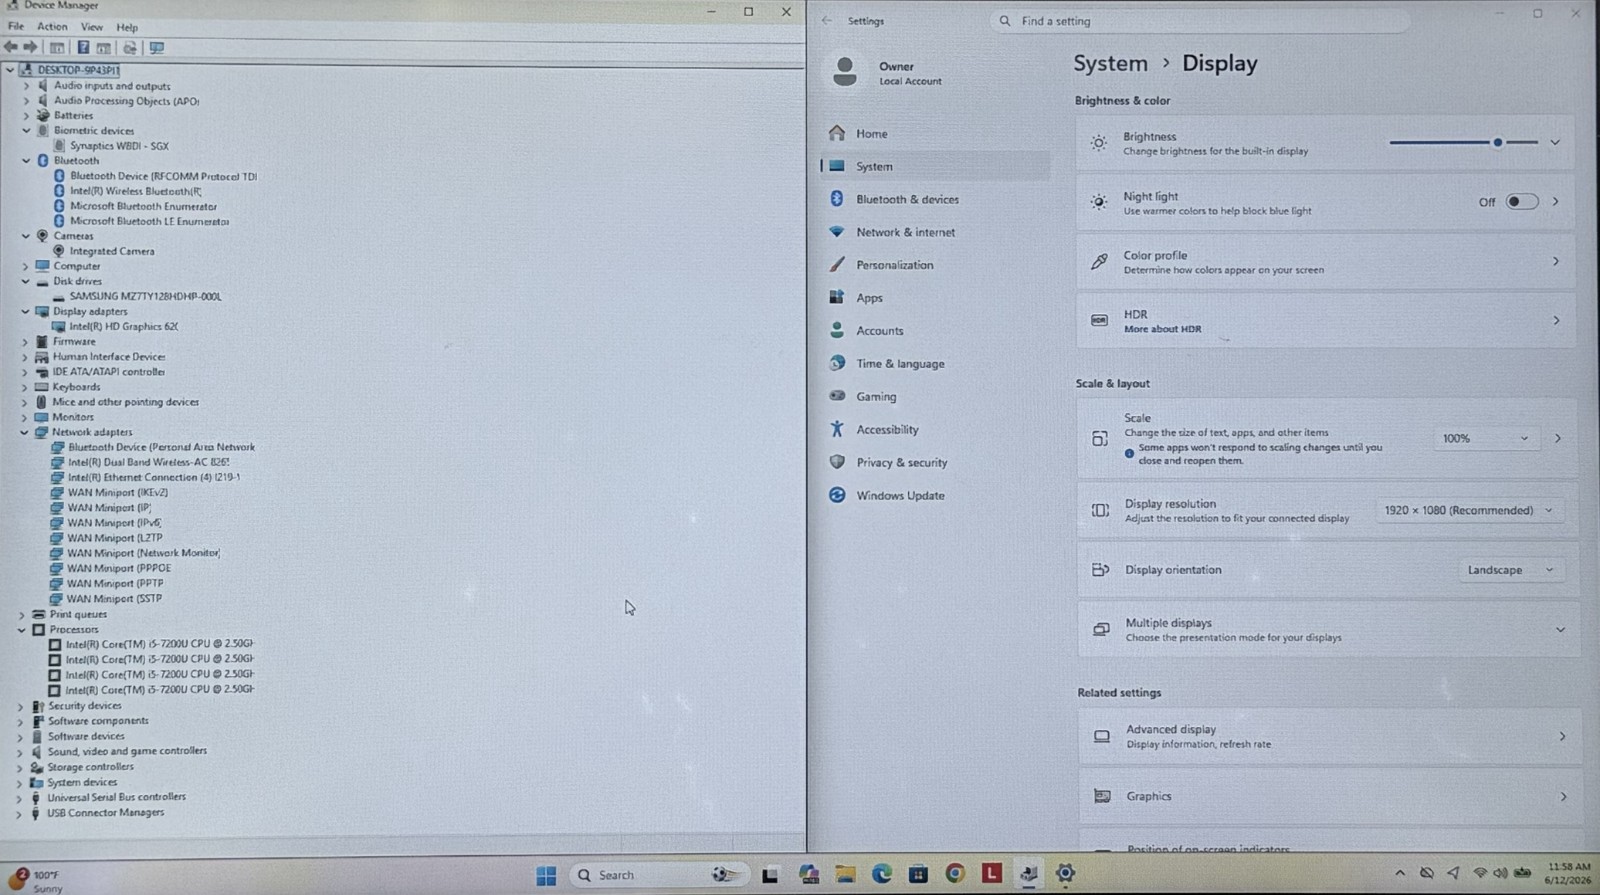Open Accessibility settings section
This screenshot has height=895, width=1600.
pyautogui.click(x=935, y=430)
